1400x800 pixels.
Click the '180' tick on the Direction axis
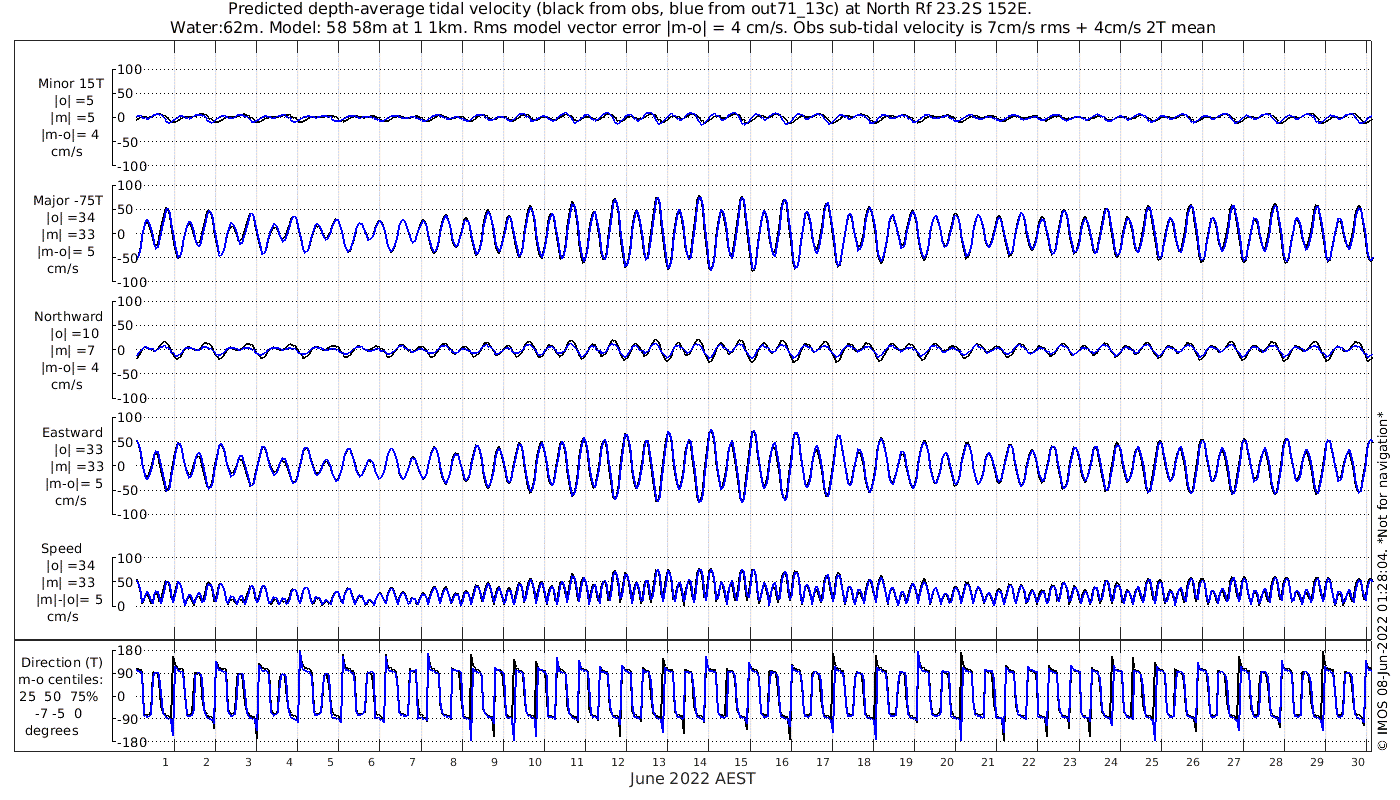pos(130,650)
